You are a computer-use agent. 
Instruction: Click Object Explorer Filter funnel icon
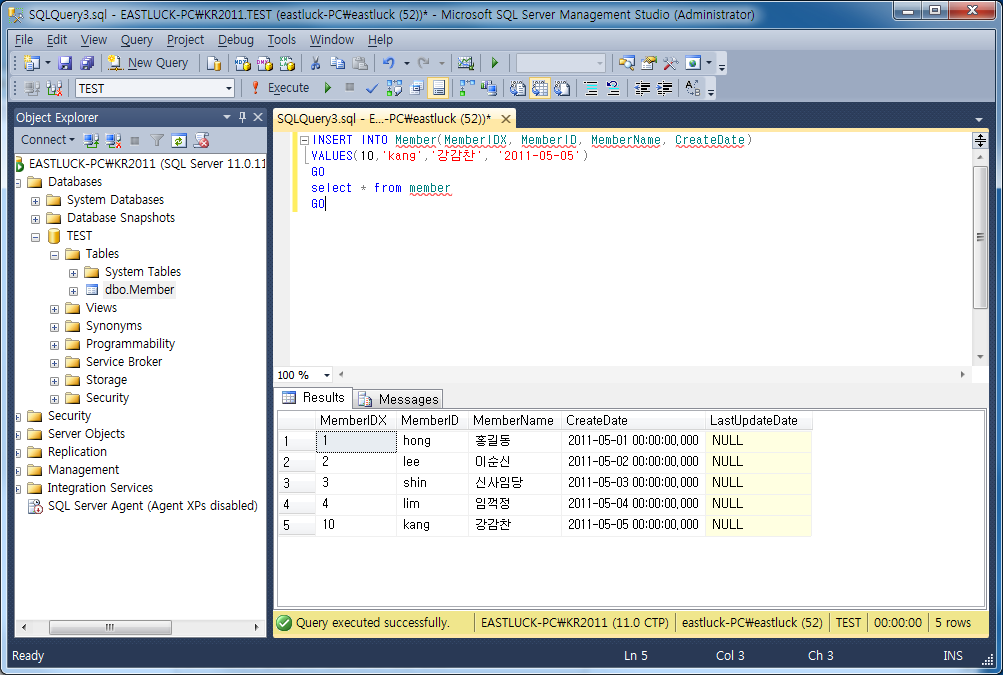coord(157,141)
